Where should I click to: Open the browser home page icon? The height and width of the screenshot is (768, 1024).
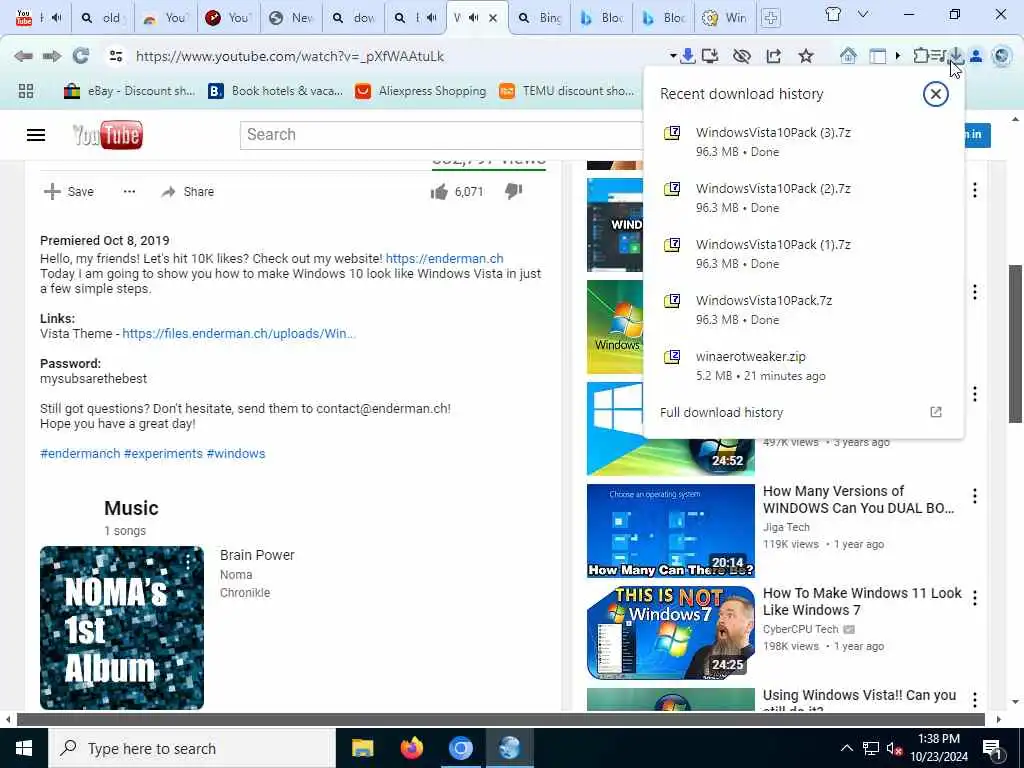[848, 56]
